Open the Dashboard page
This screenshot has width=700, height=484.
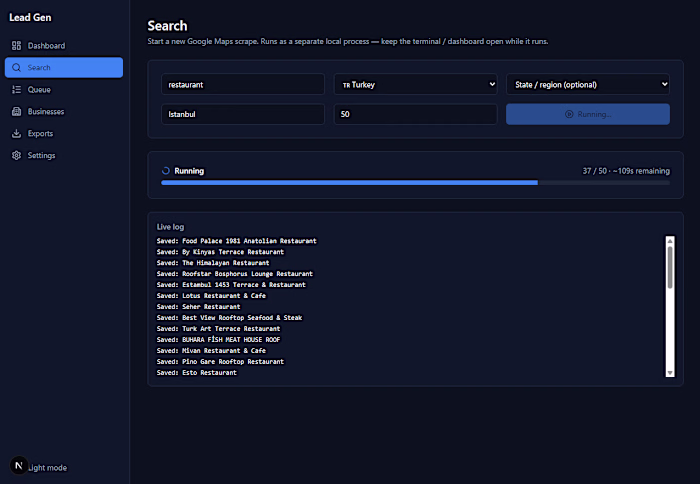pyautogui.click(x=64, y=46)
